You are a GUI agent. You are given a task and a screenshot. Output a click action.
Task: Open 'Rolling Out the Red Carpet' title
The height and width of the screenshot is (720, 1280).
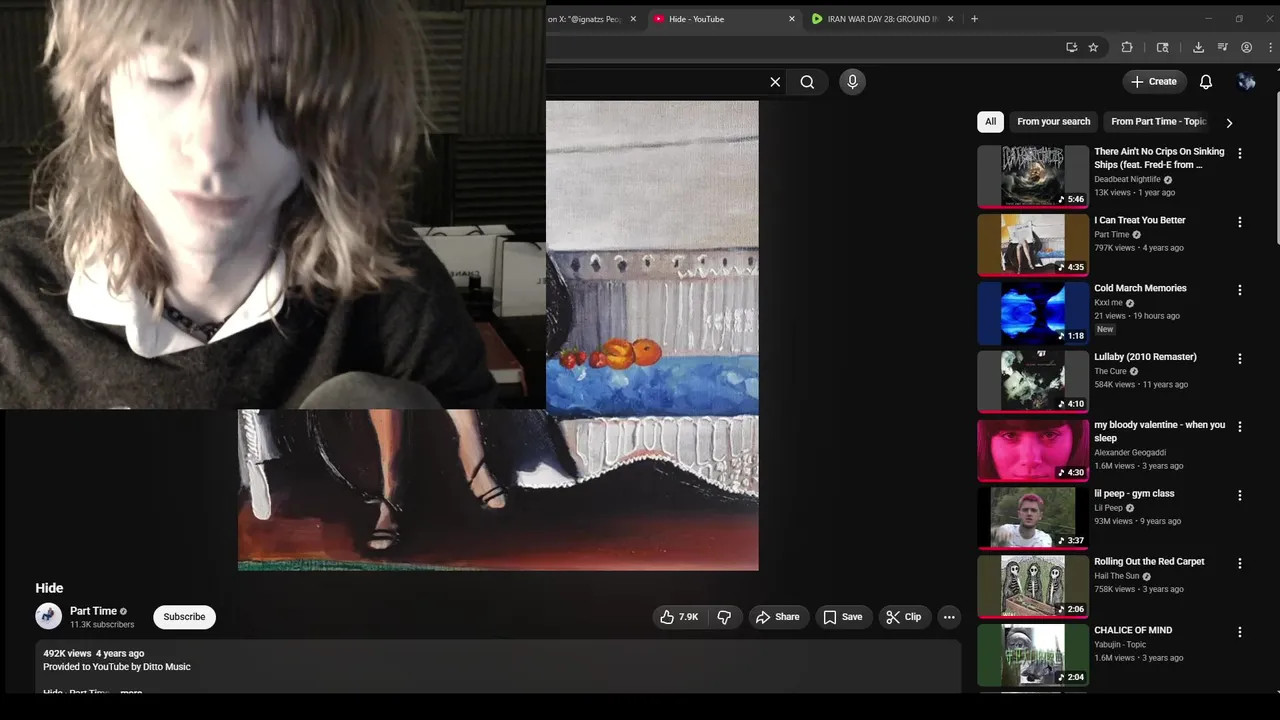pyautogui.click(x=1149, y=562)
